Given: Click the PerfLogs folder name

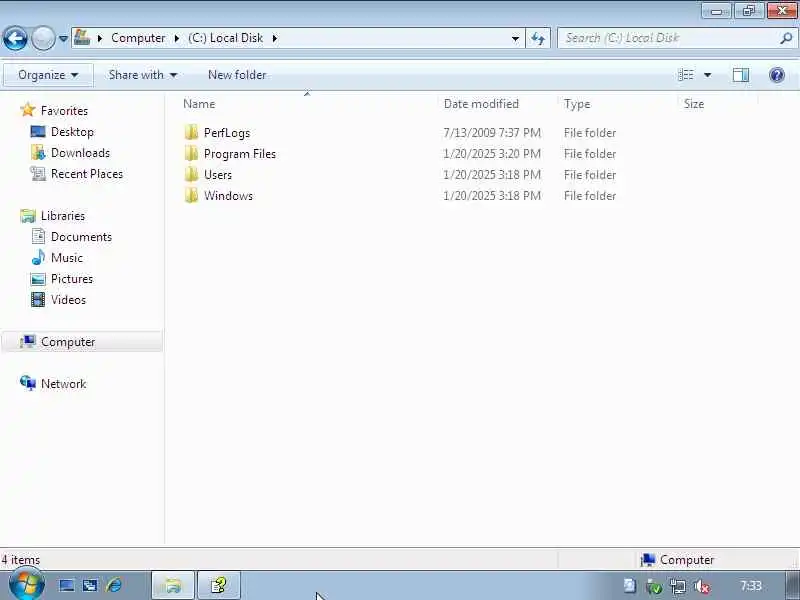Looking at the screenshot, I should click(x=227, y=133).
